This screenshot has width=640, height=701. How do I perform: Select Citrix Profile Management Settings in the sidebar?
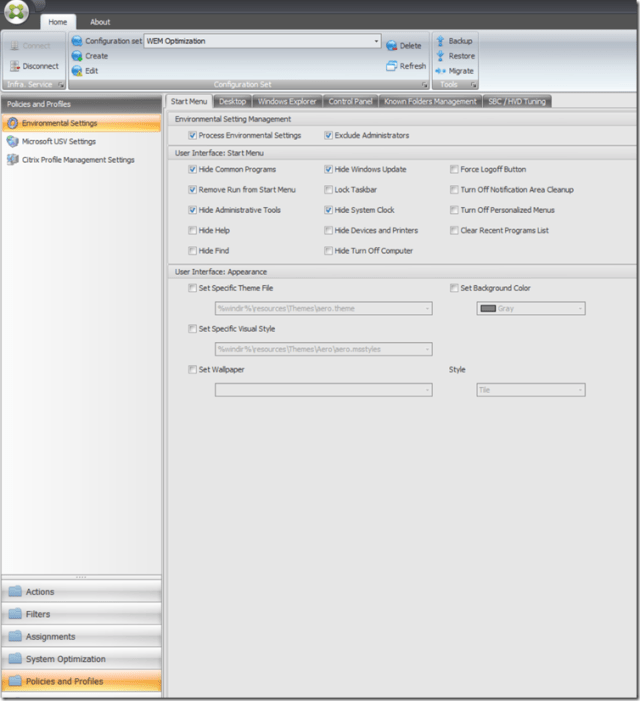point(81,160)
